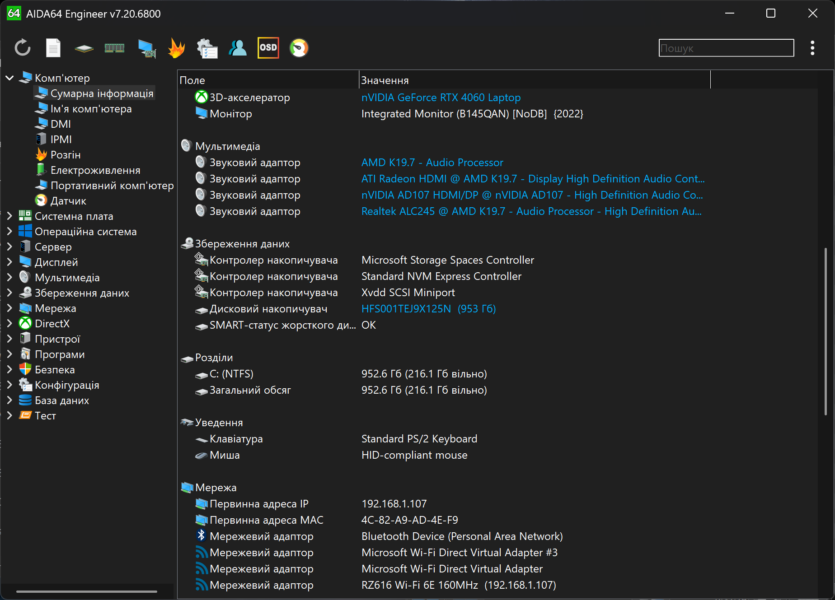Open nVIDIA AD107 HDMI/DP audio link
This screenshot has width=835, height=600.
click(532, 195)
